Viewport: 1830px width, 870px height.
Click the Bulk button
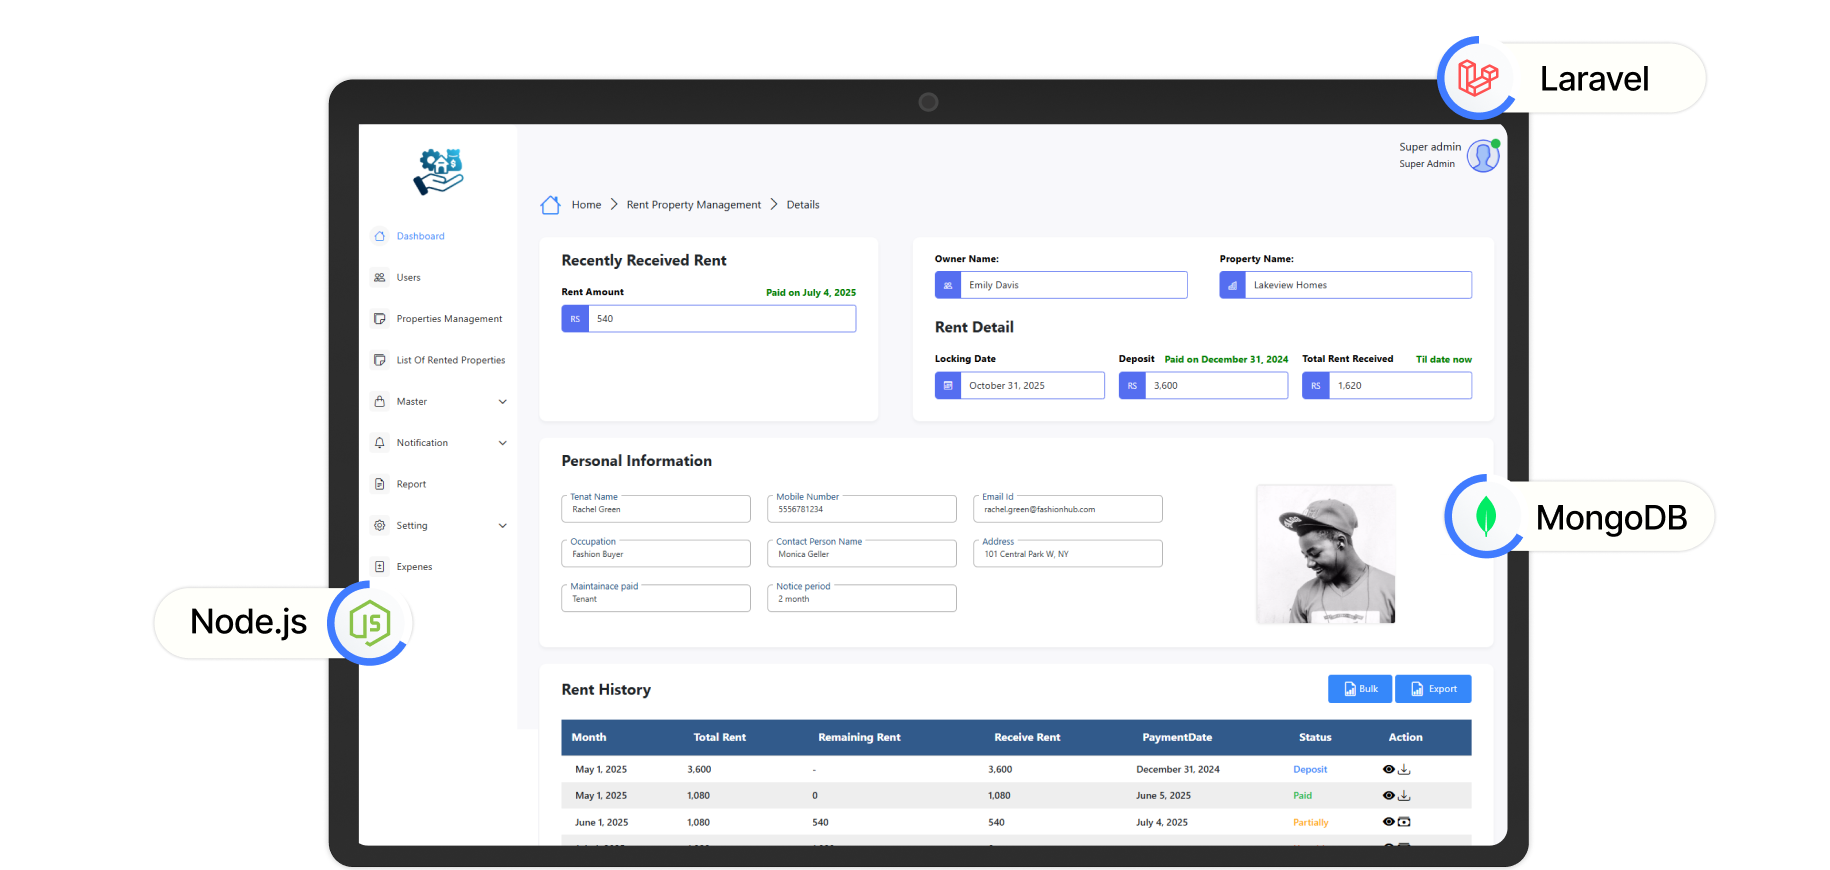1359,689
